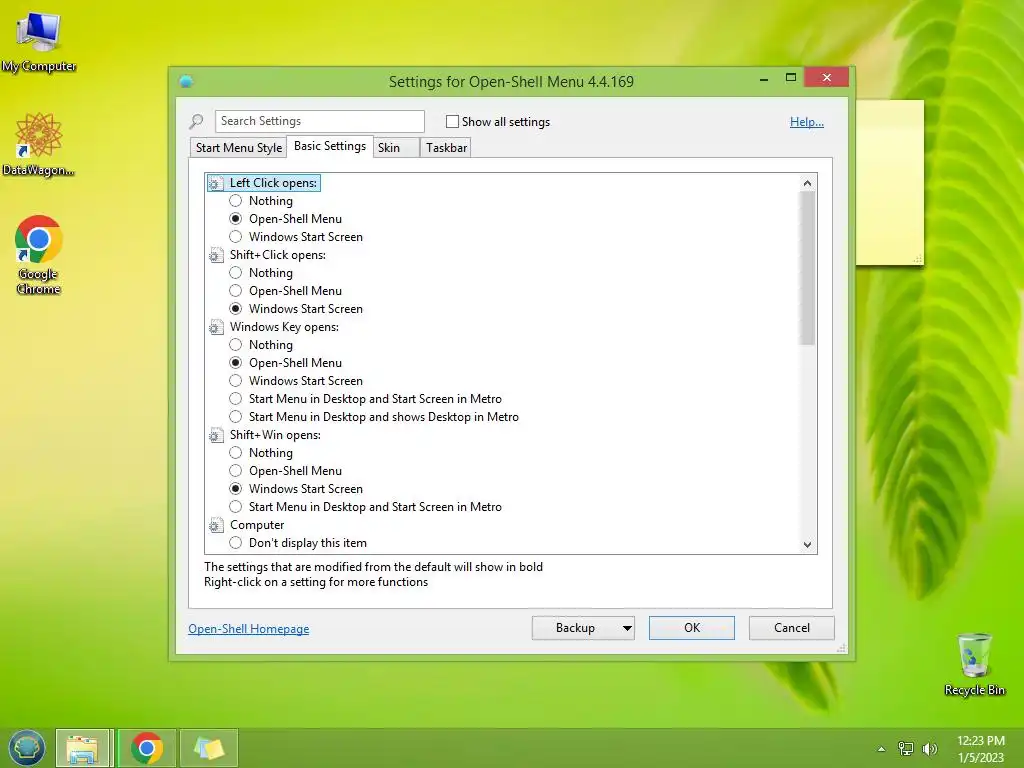
Task: Select the Shift+Win opens heading
Action: click(x=275, y=436)
